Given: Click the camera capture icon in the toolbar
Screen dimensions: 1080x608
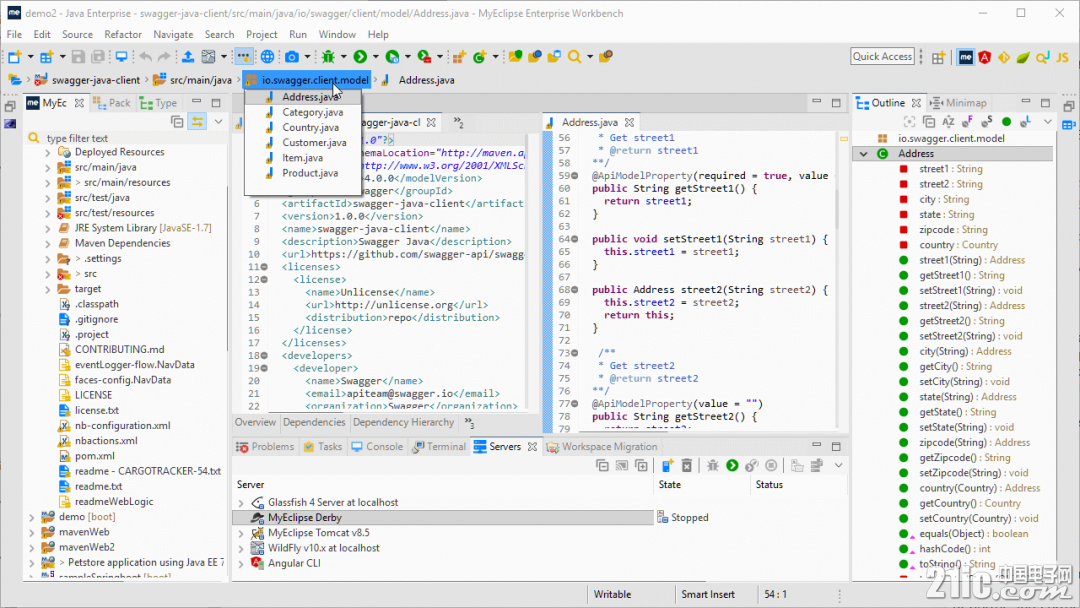Looking at the screenshot, I should point(292,56).
